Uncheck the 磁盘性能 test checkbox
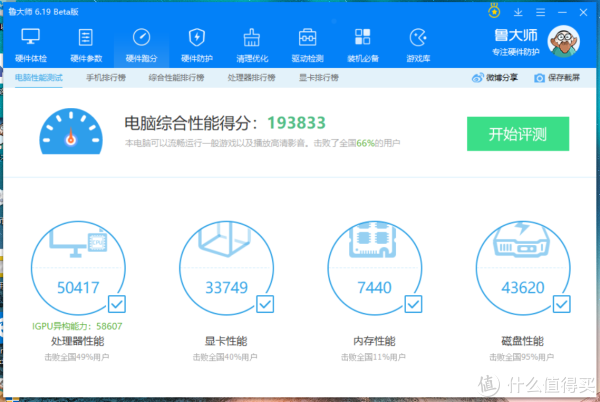The width and height of the screenshot is (600, 402). point(561,304)
